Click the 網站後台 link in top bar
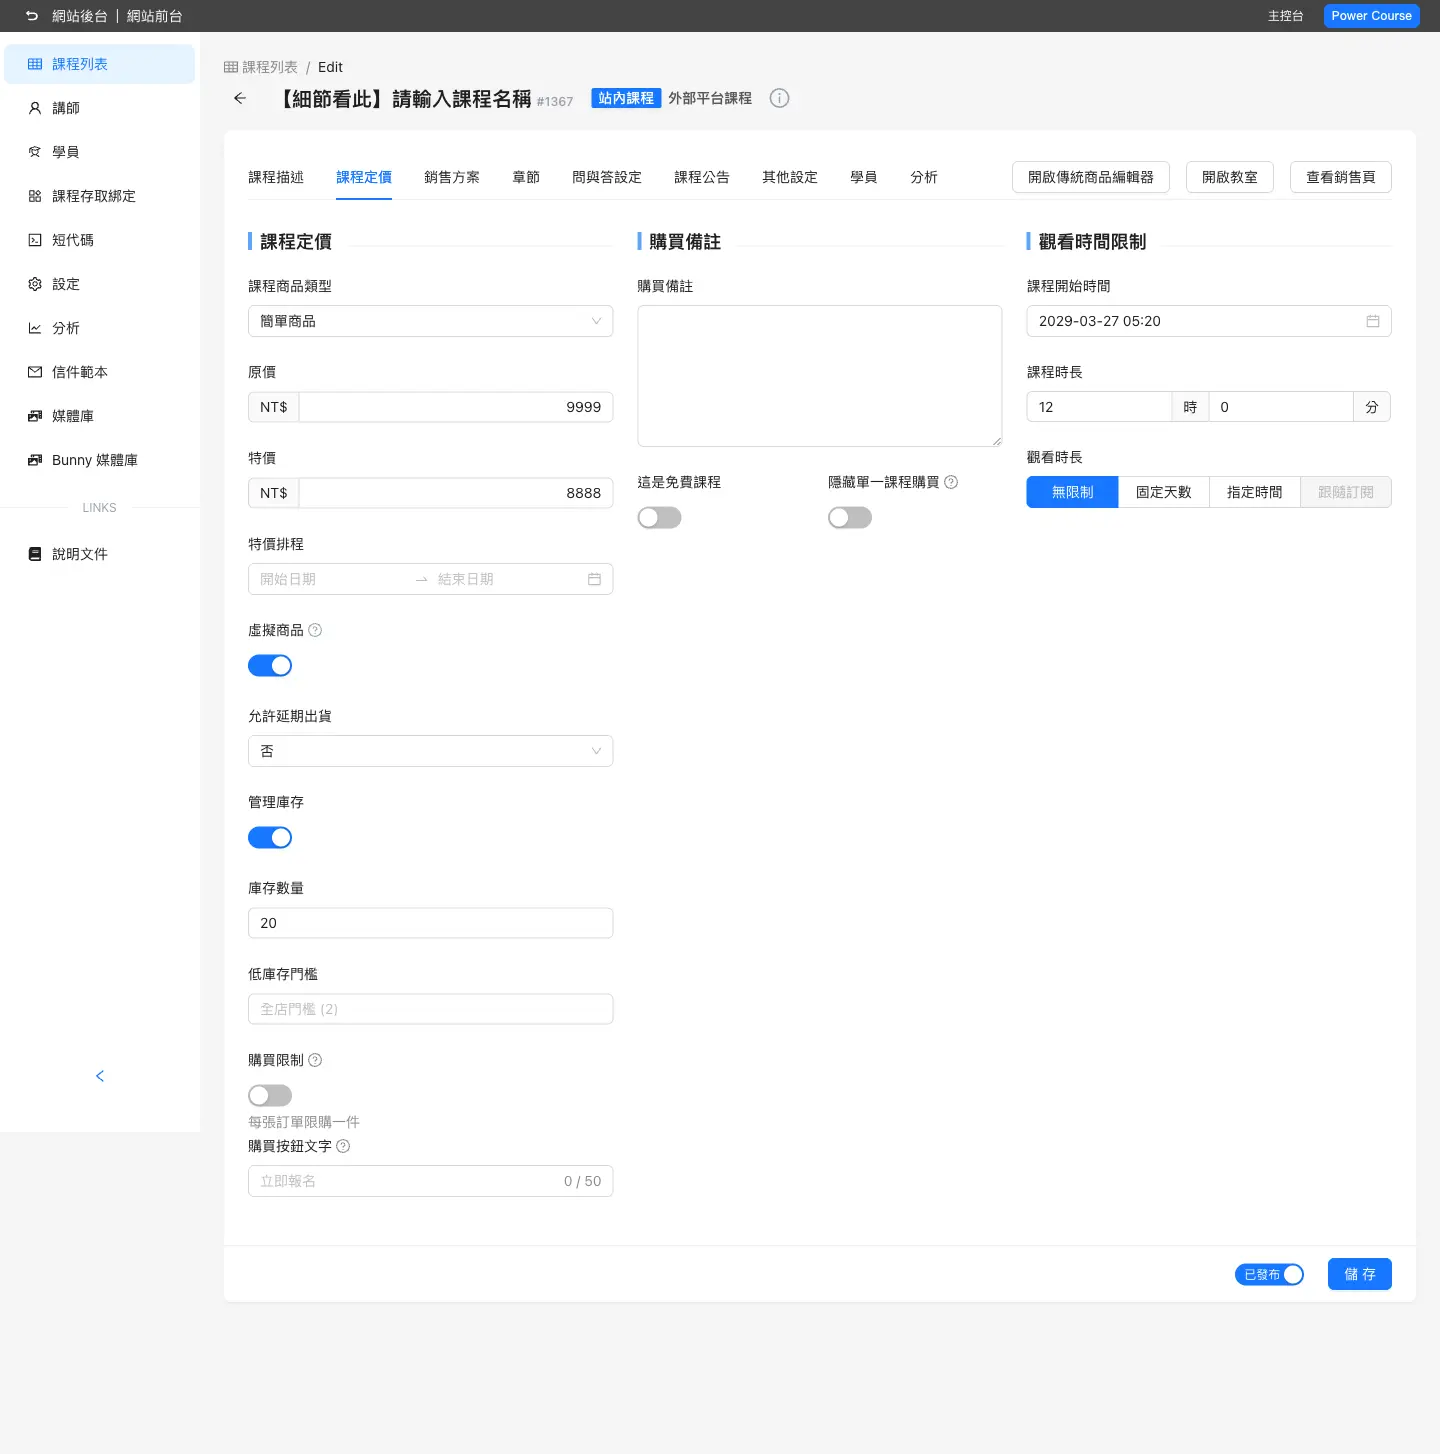 coord(80,16)
